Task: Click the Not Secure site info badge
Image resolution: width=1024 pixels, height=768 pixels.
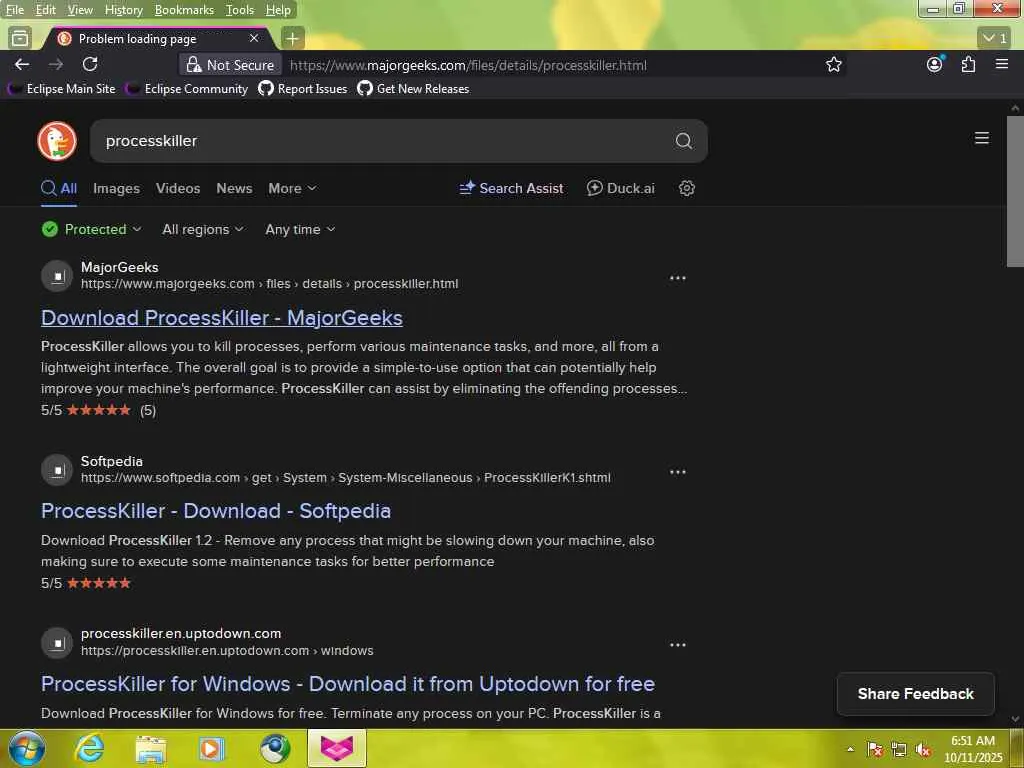Action: tap(231, 65)
